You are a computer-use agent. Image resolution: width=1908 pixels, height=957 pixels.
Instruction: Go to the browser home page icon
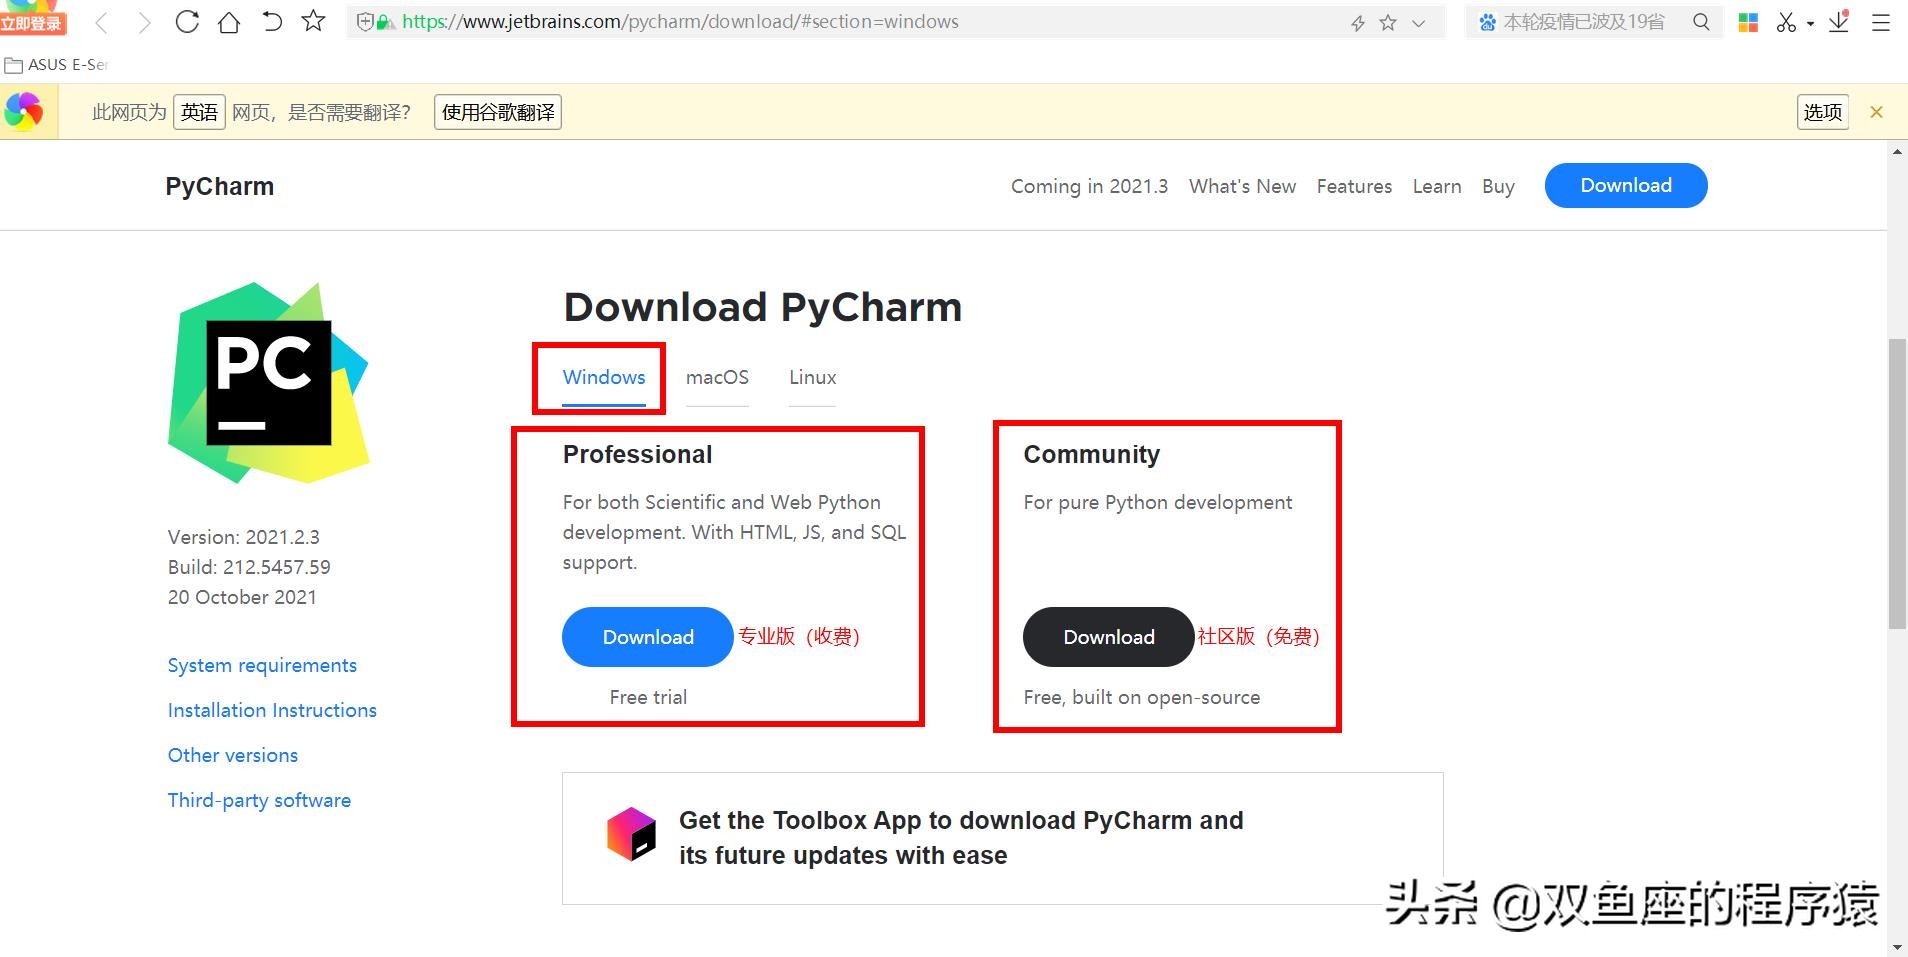coord(229,22)
